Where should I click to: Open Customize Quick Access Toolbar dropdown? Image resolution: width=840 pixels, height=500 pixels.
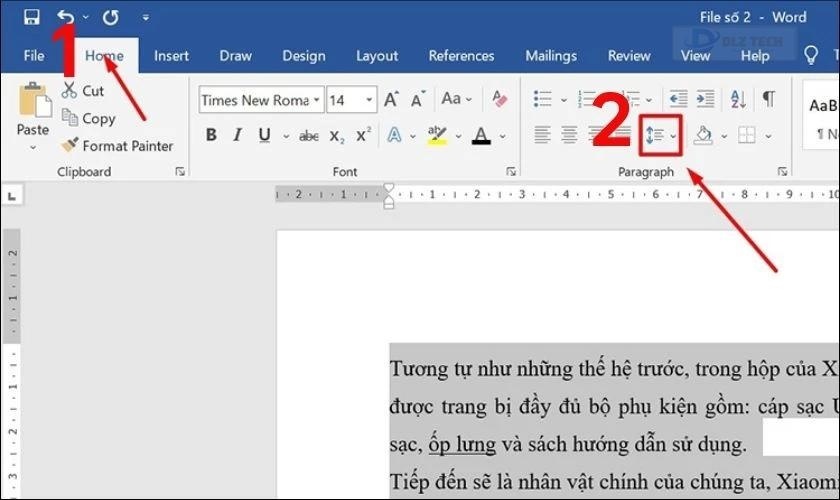pyautogui.click(x=146, y=18)
